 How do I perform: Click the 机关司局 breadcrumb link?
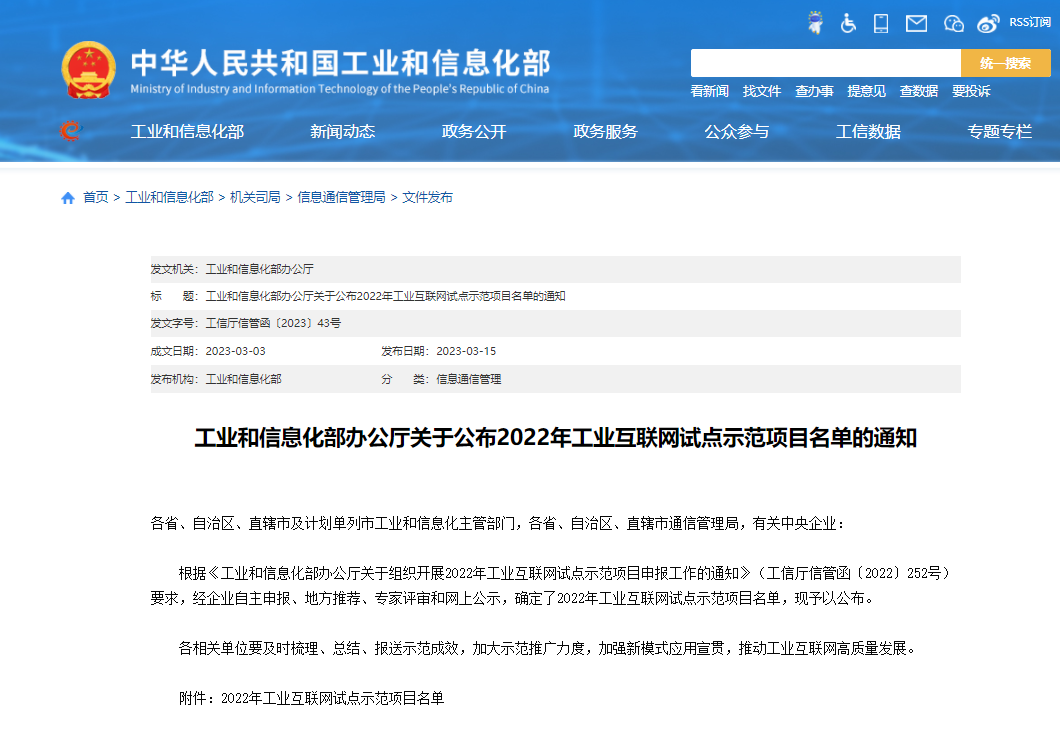point(255,198)
